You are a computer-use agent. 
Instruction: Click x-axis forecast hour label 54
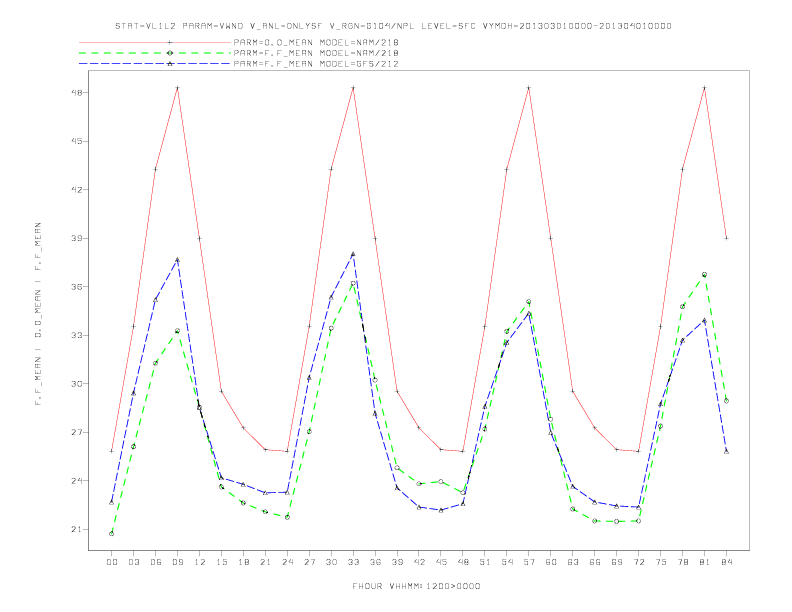(x=507, y=562)
